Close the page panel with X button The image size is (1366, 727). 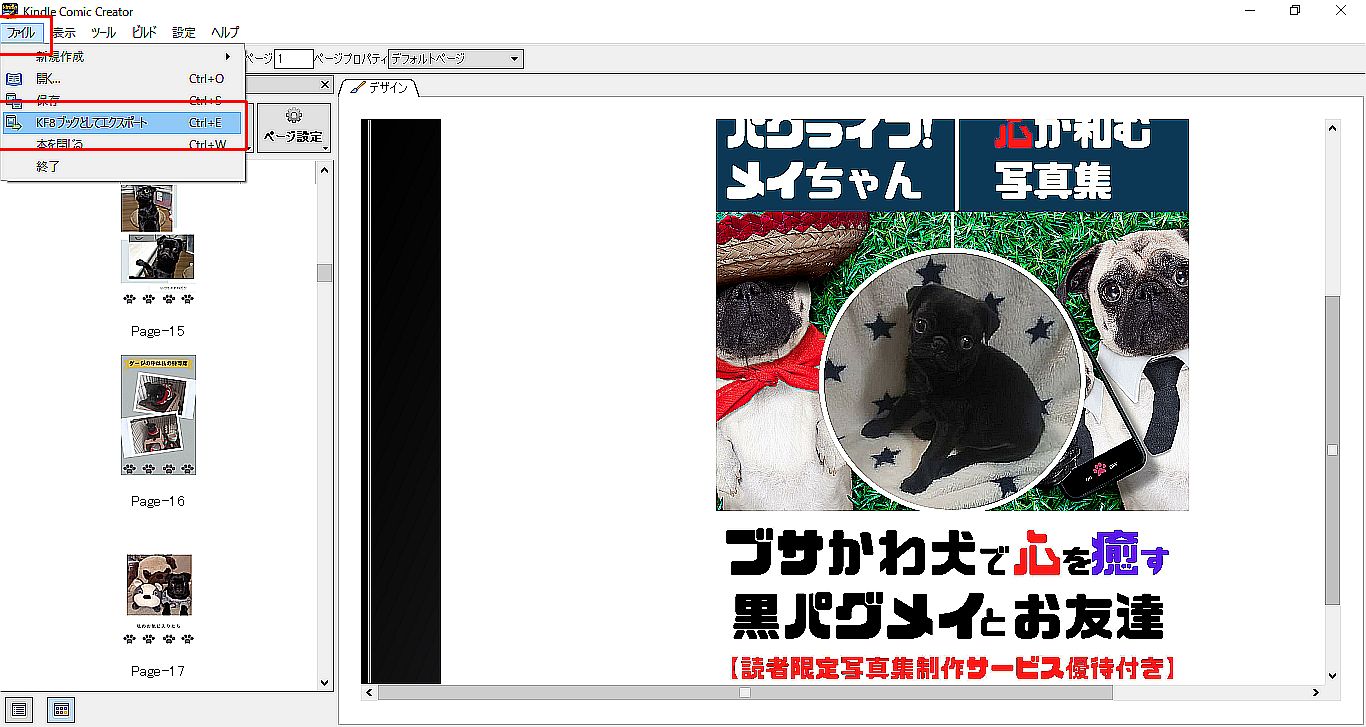coord(324,86)
